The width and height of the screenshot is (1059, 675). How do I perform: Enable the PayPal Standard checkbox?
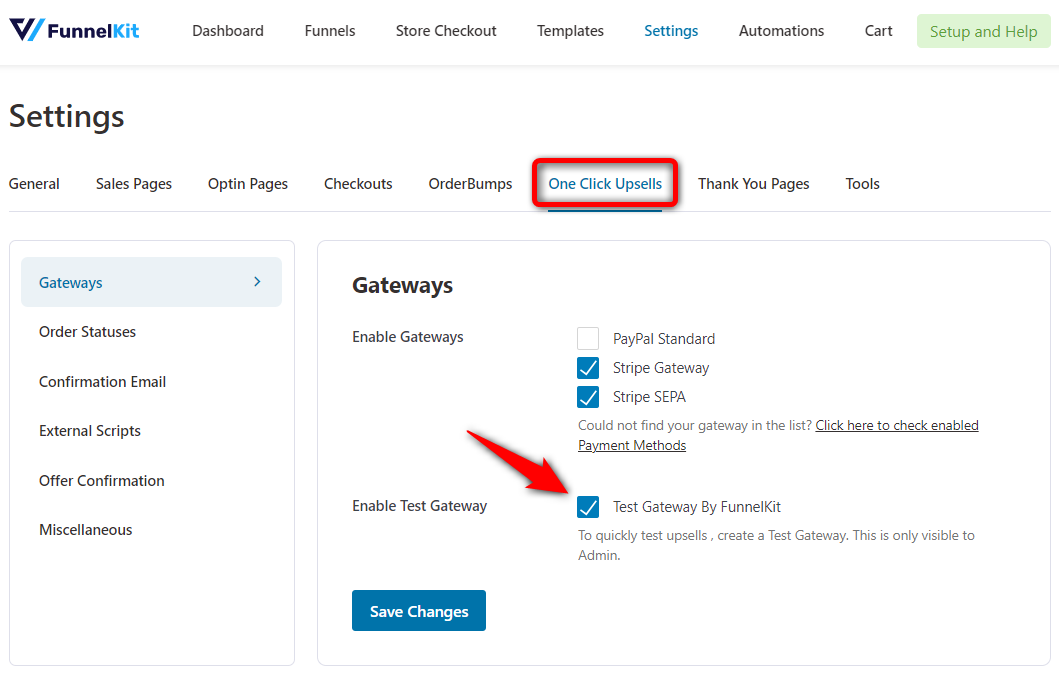pyautogui.click(x=588, y=339)
